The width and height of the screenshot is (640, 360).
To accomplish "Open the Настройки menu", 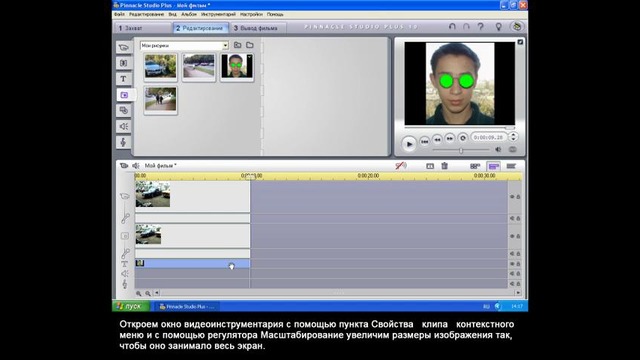I will click(251, 14).
